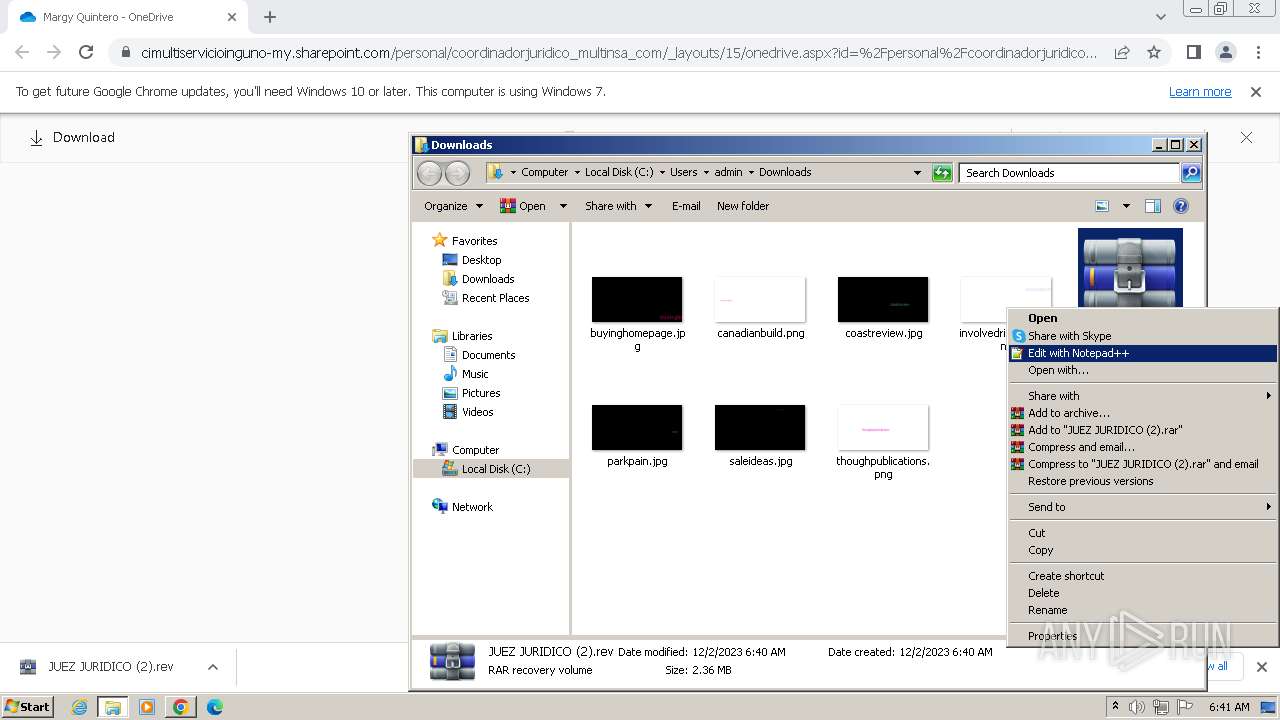
Task: Choose Rename in the context menu
Action: (1143, 610)
